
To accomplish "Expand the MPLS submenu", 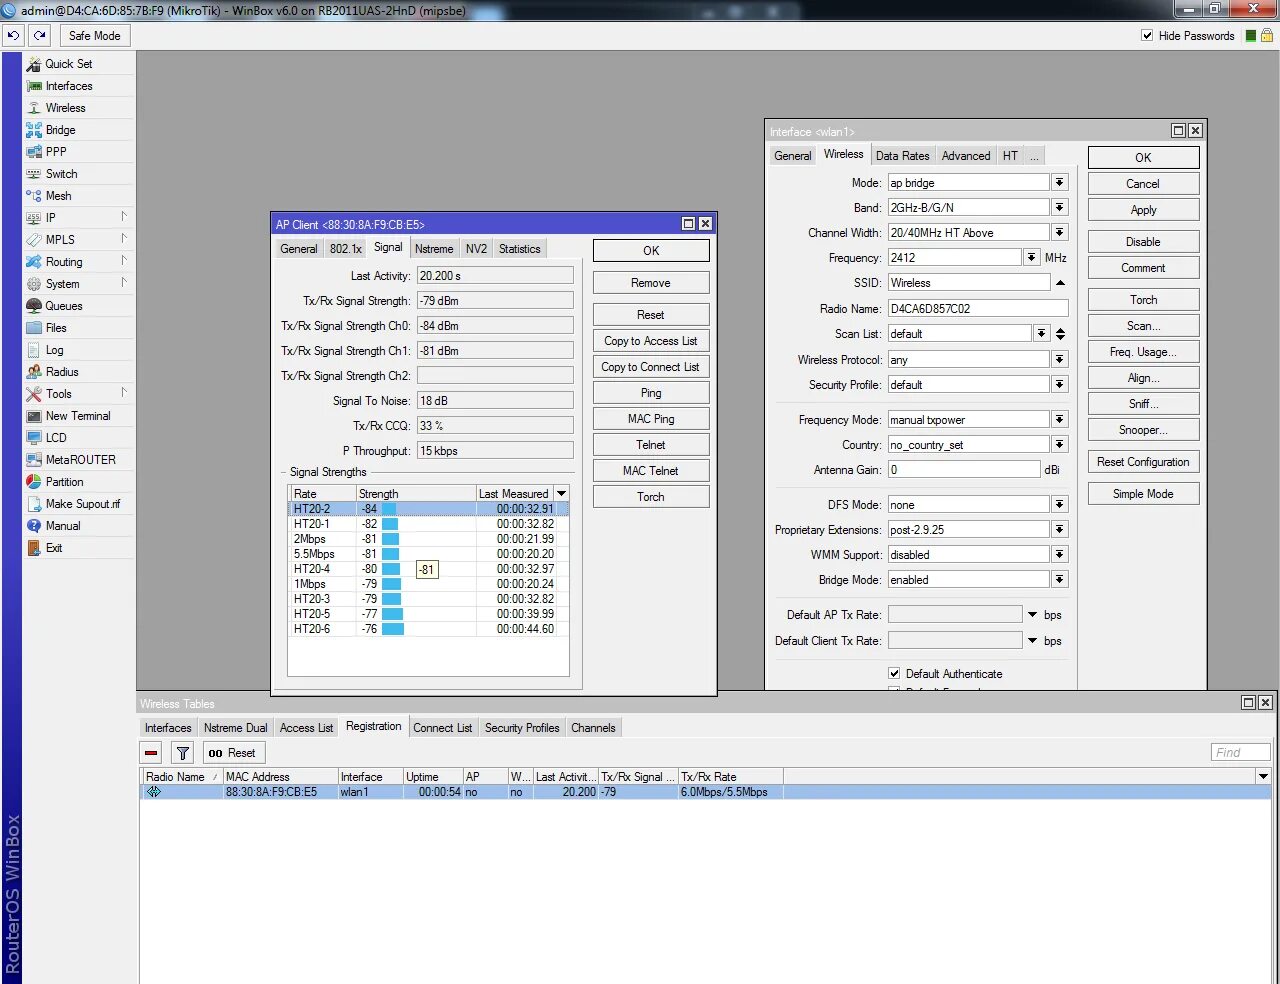I will pos(124,238).
